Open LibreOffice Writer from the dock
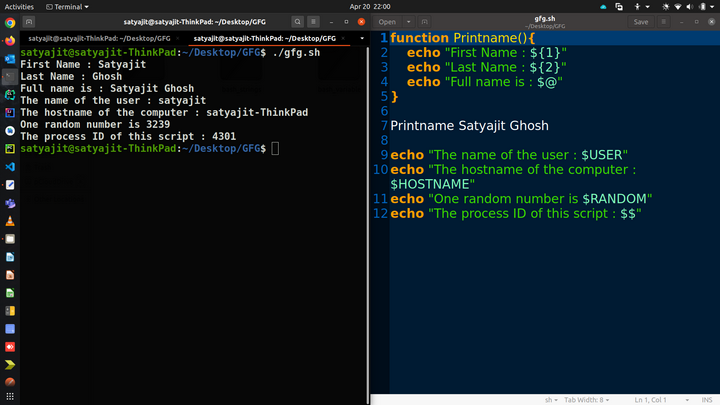 [10, 257]
